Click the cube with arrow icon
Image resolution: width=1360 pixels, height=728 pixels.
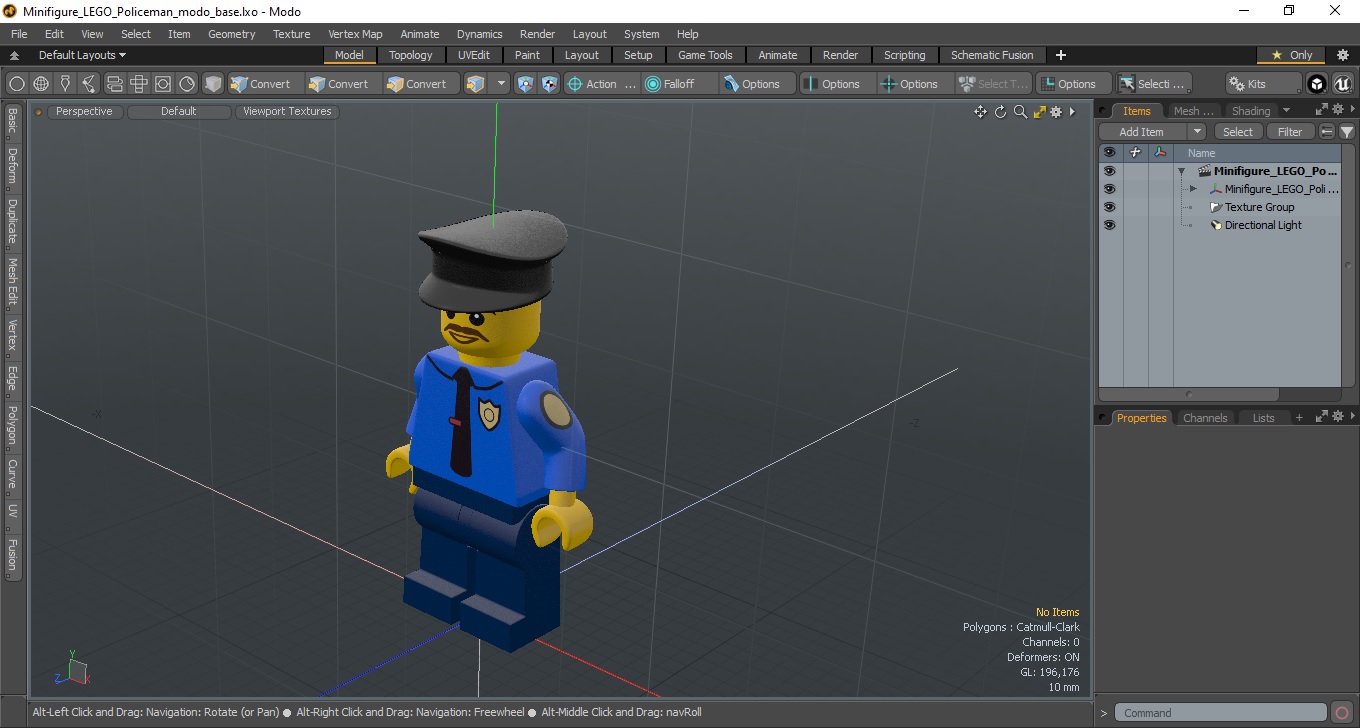pyautogui.click(x=476, y=84)
